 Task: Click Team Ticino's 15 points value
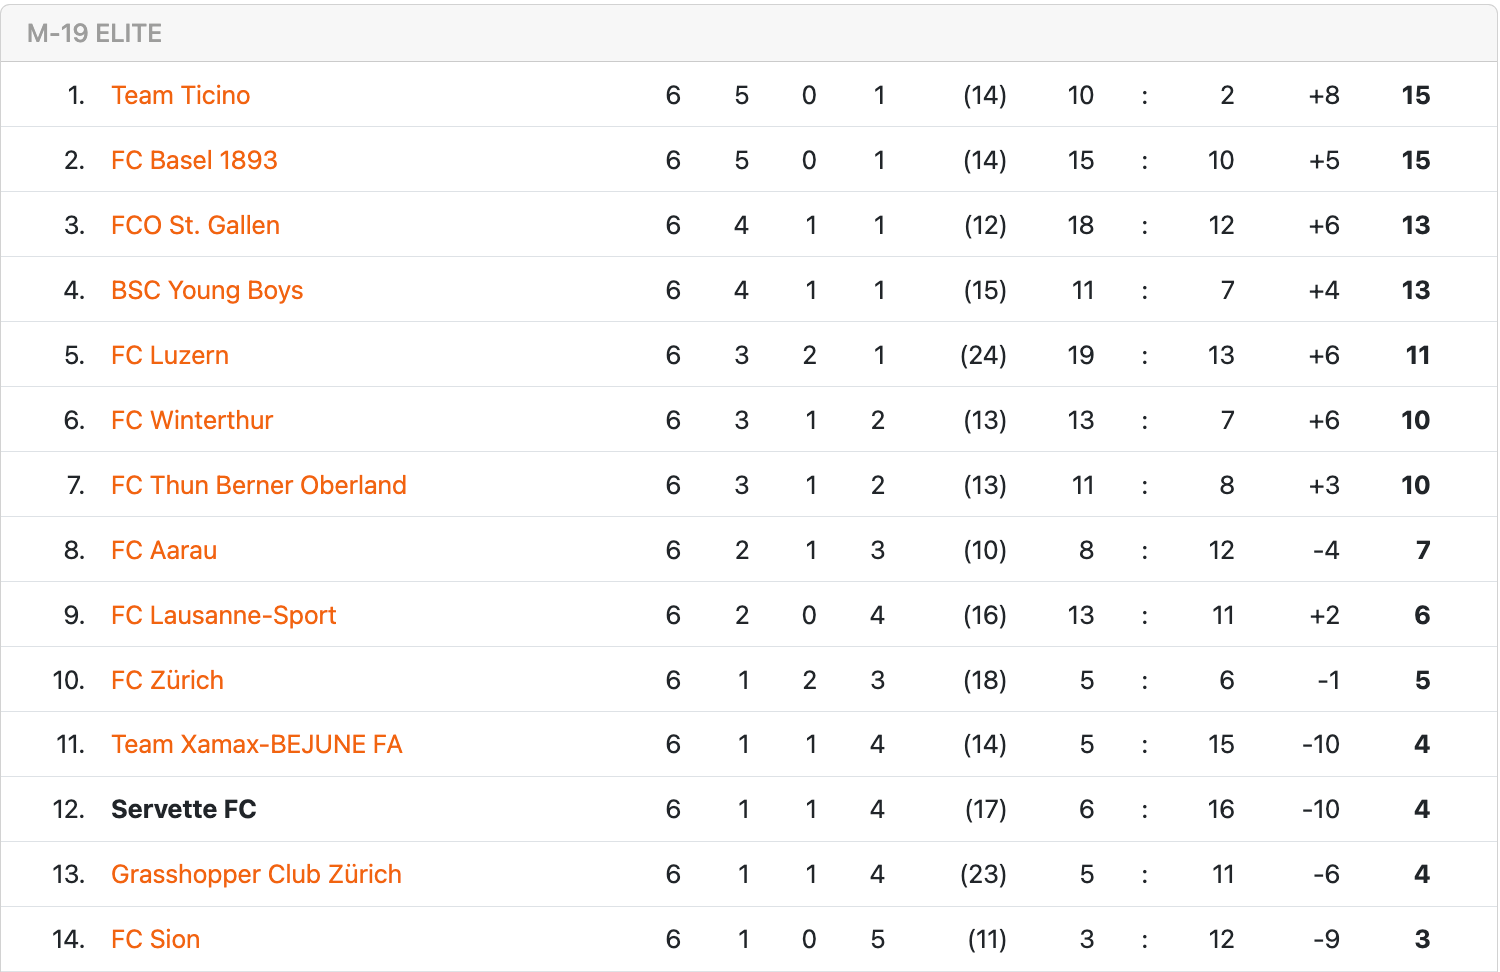pyautogui.click(x=1415, y=95)
